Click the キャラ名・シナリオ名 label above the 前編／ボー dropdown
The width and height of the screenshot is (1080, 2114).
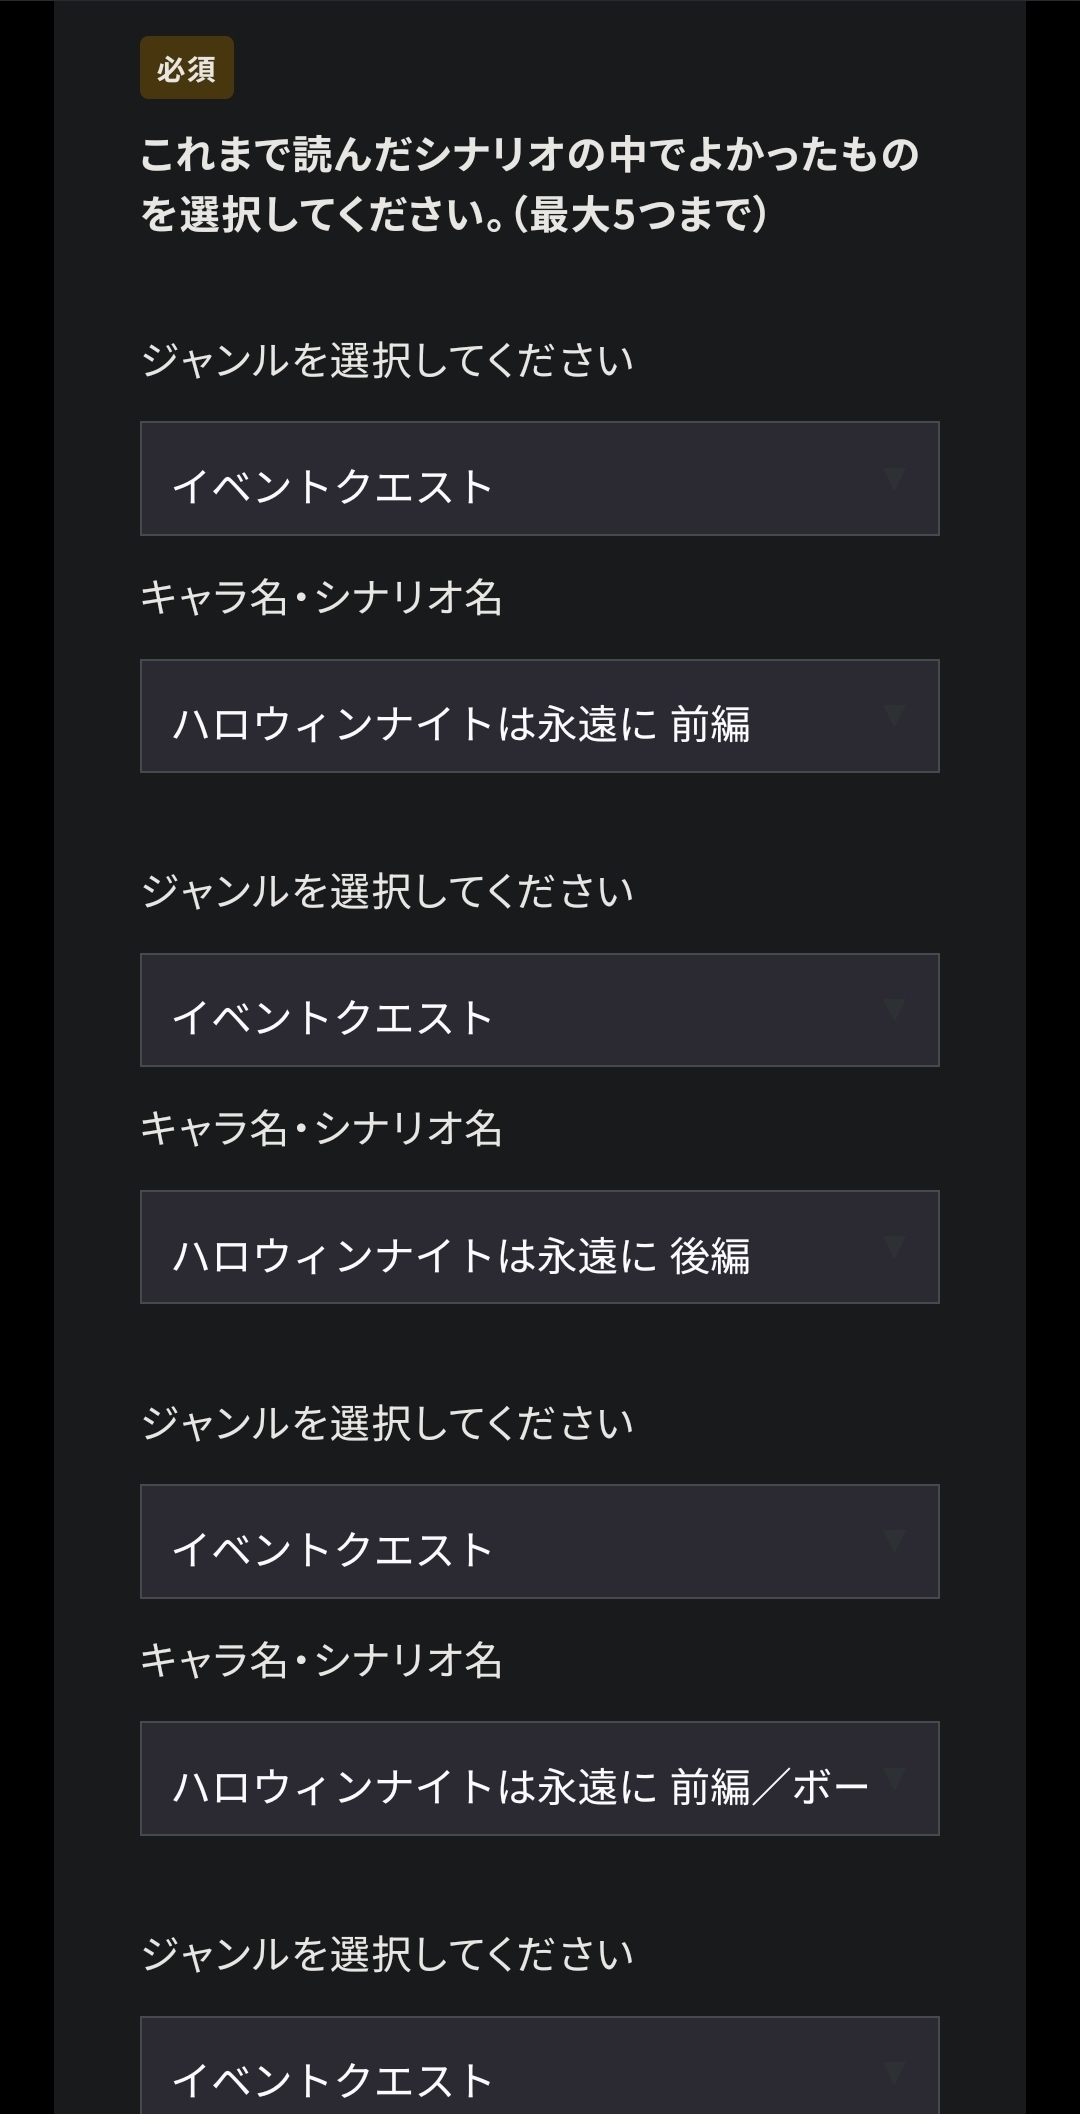(x=321, y=1661)
